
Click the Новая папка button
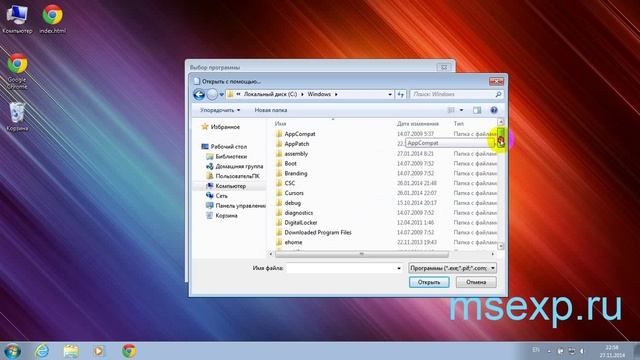coord(271,110)
